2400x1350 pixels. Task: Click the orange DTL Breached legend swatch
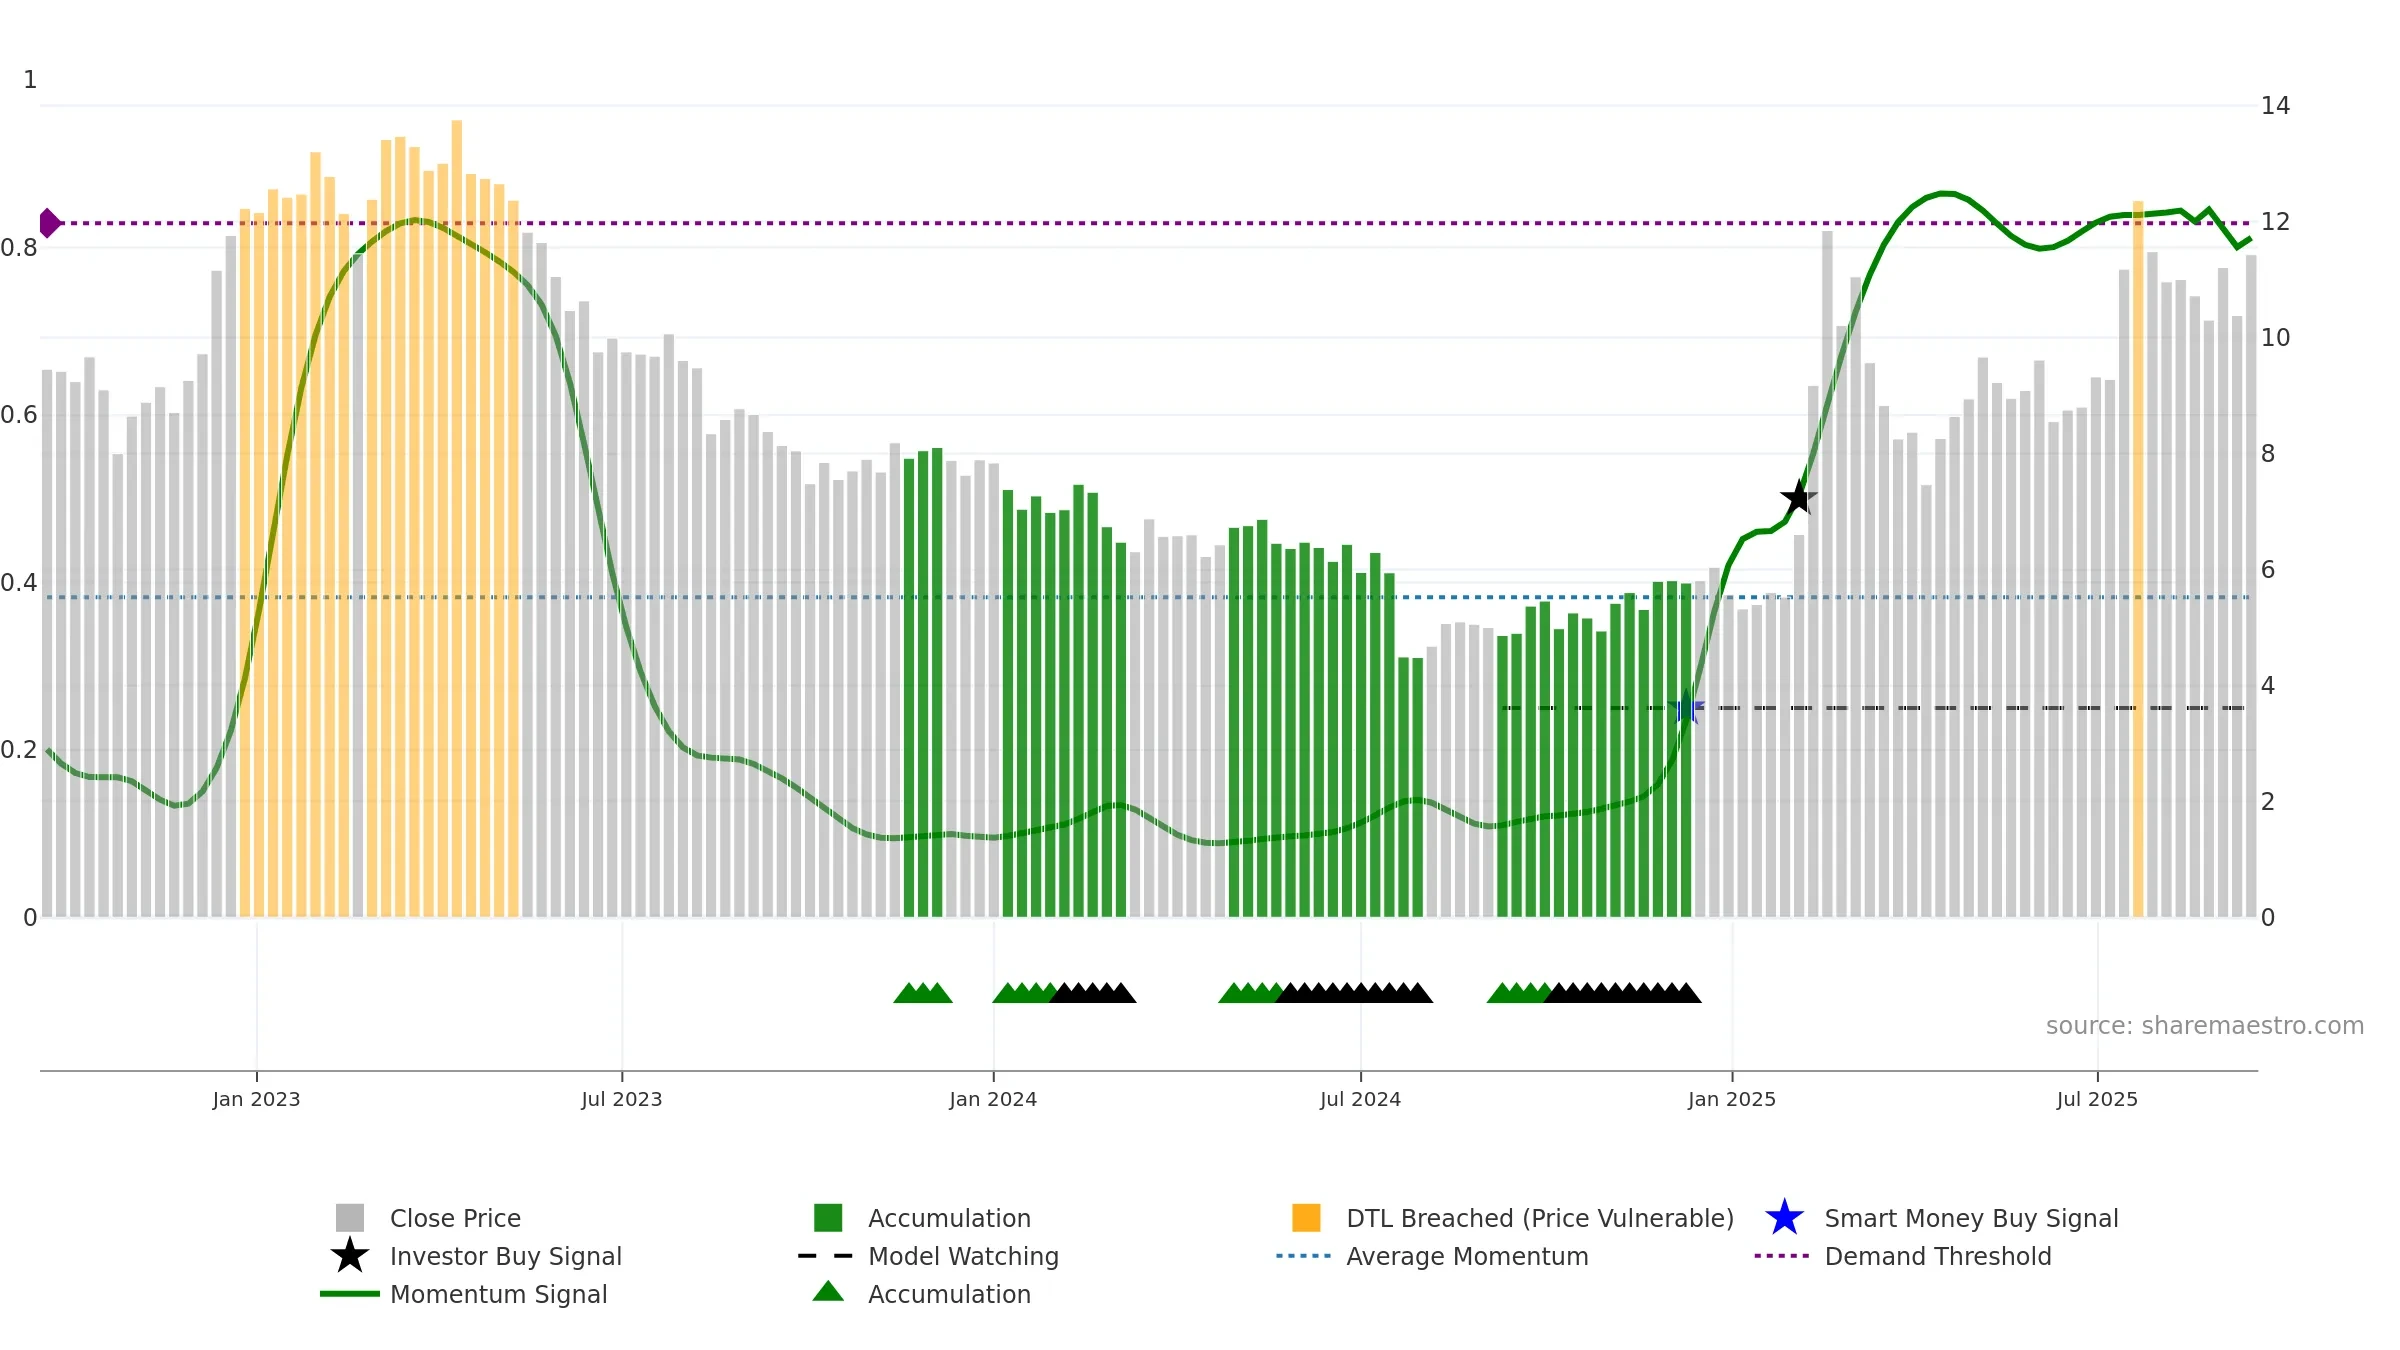[1306, 1217]
